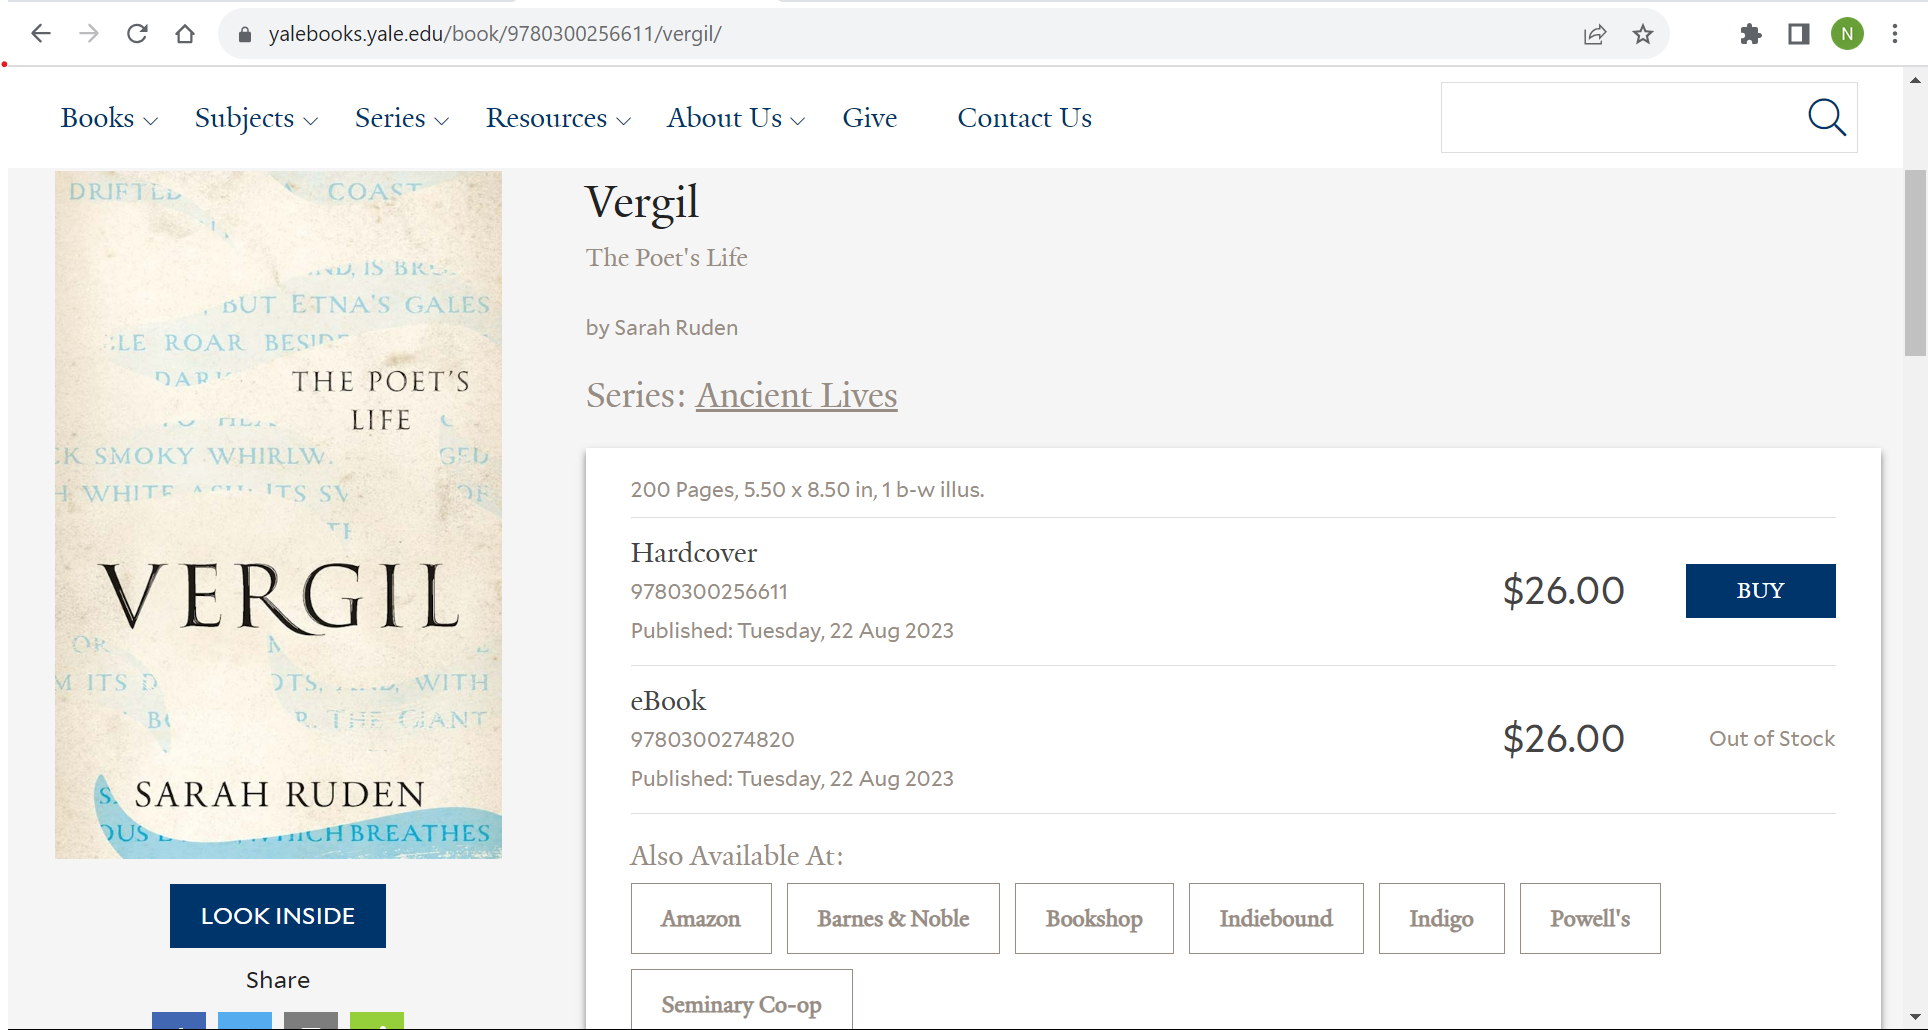Expand the Subjects dropdown menu

click(x=256, y=118)
